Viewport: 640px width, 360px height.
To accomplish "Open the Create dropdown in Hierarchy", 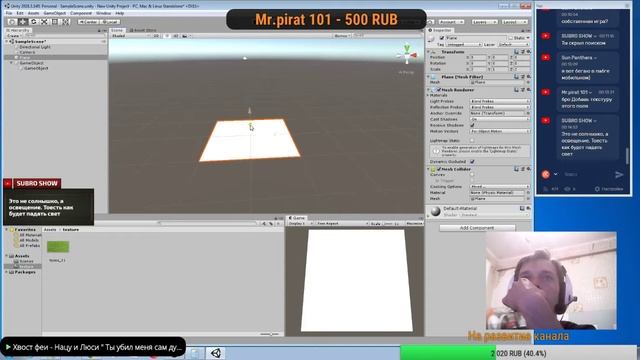I will (x=13, y=36).
